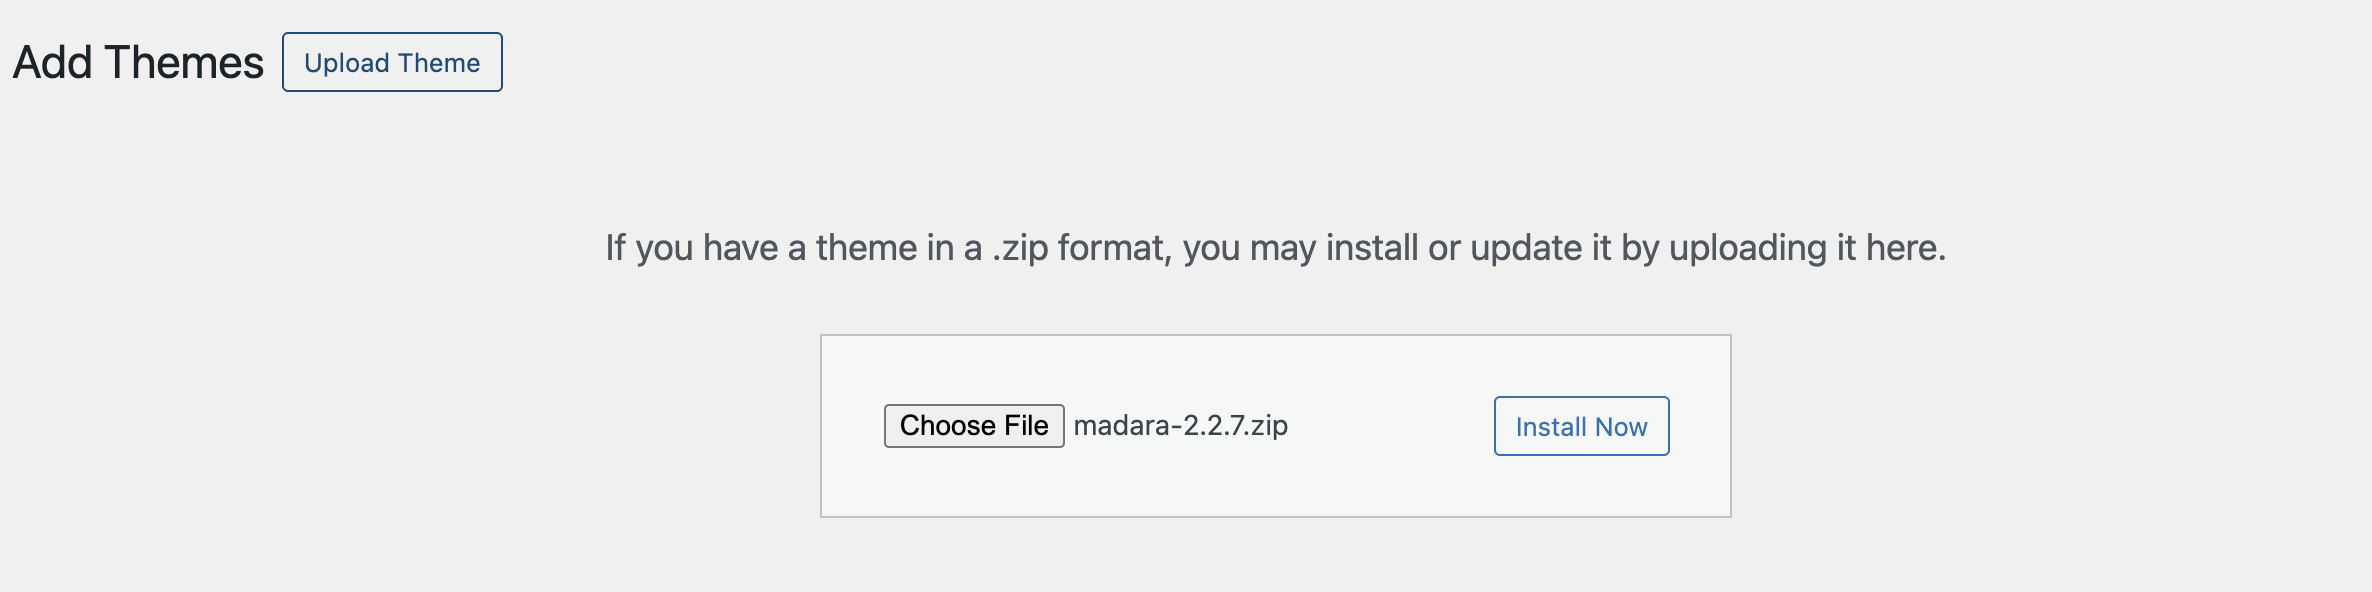Hit the blue-outlined Install Now button
This screenshot has height=592, width=2372.
pyautogui.click(x=1581, y=426)
